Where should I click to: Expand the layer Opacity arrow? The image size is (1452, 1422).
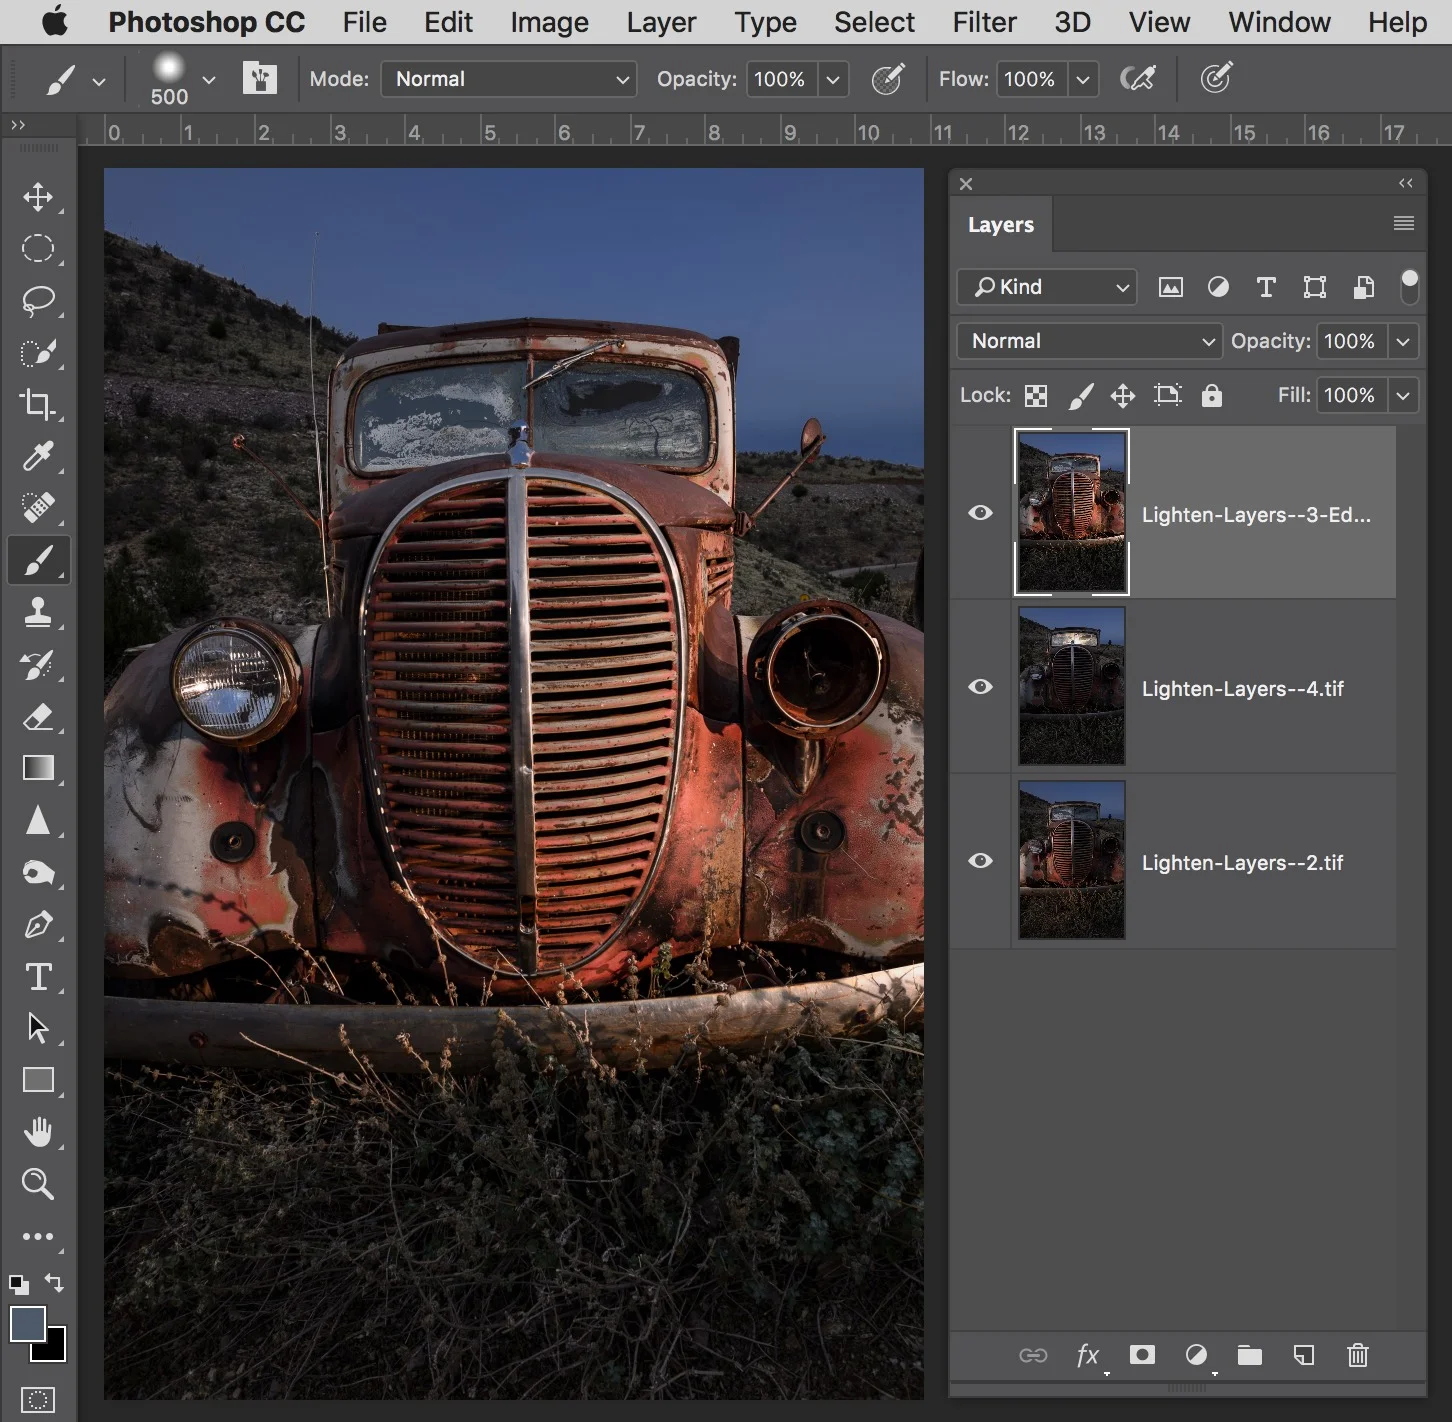1404,341
